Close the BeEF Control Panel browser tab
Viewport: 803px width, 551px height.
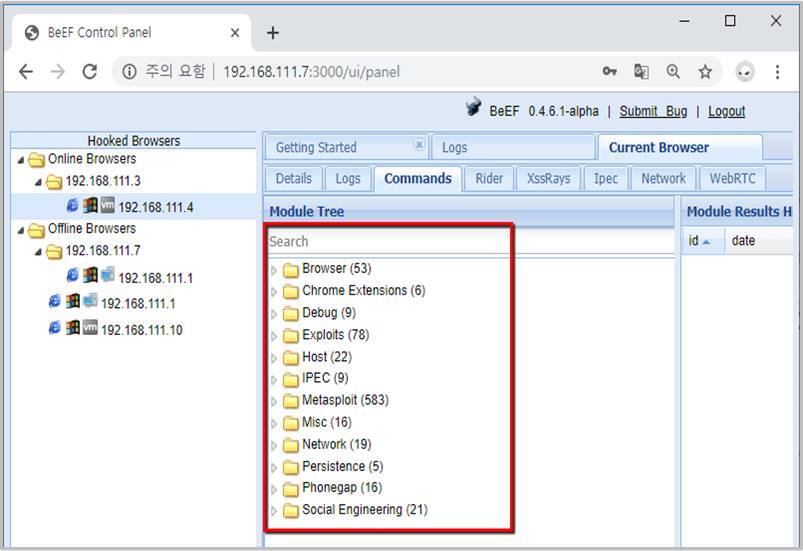pos(235,33)
